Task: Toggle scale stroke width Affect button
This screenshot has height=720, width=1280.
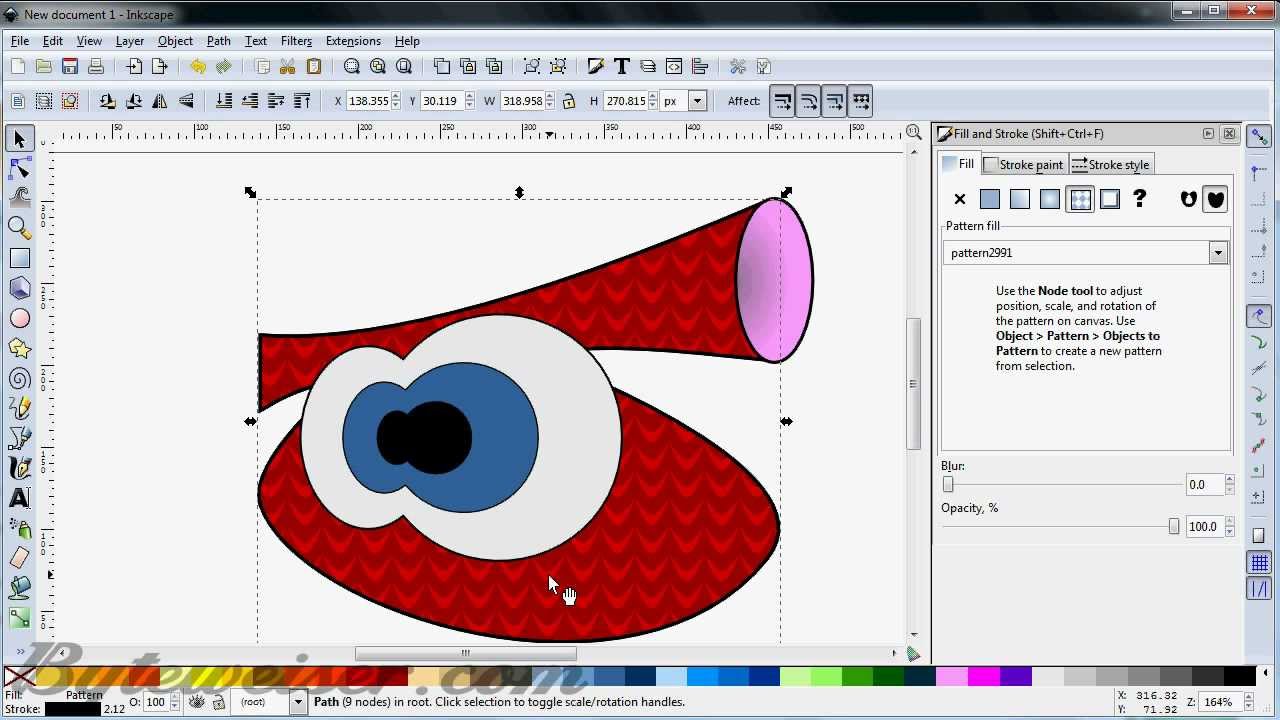Action: [782, 101]
